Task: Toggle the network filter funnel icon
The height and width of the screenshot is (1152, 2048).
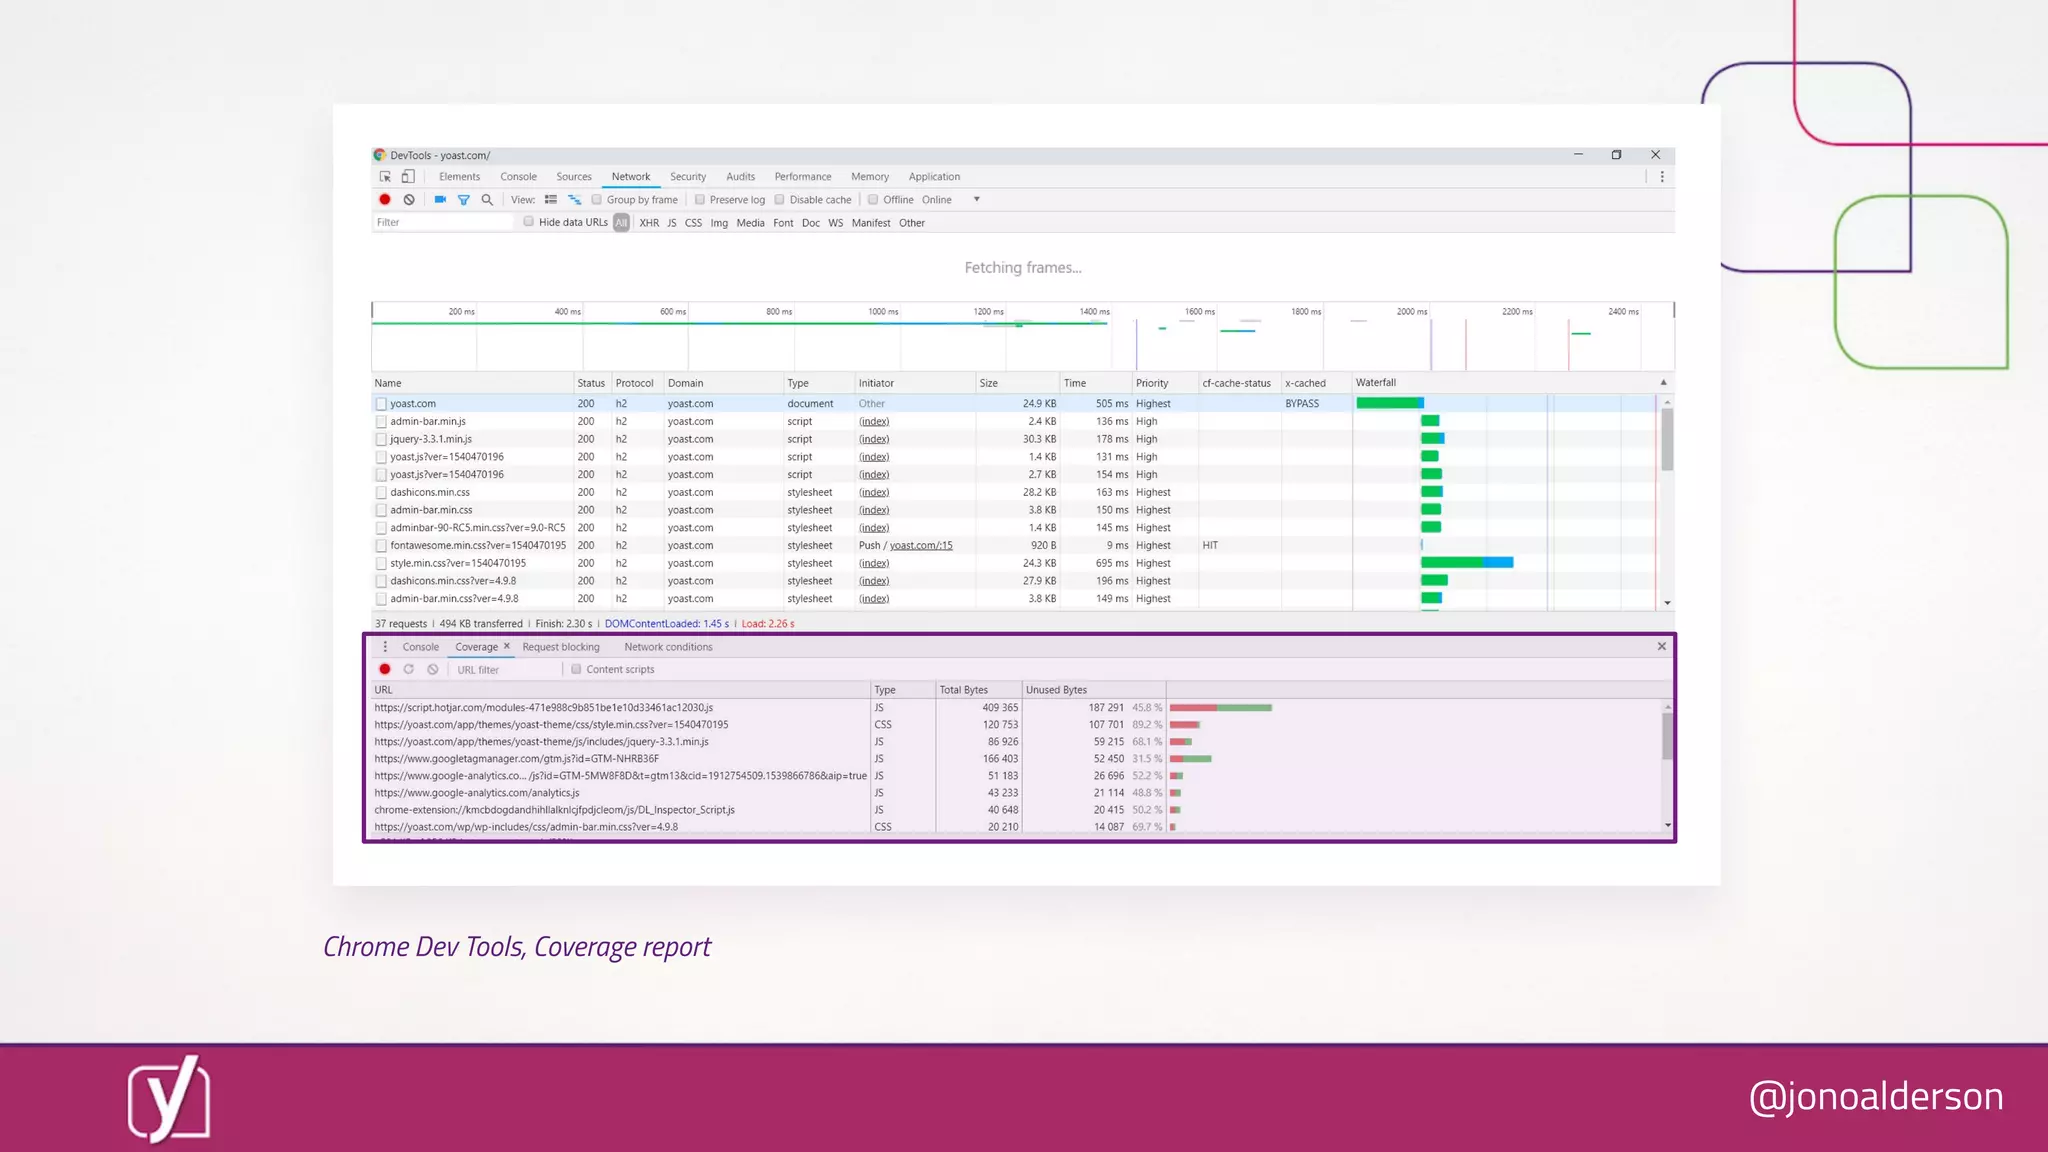Action: point(464,200)
